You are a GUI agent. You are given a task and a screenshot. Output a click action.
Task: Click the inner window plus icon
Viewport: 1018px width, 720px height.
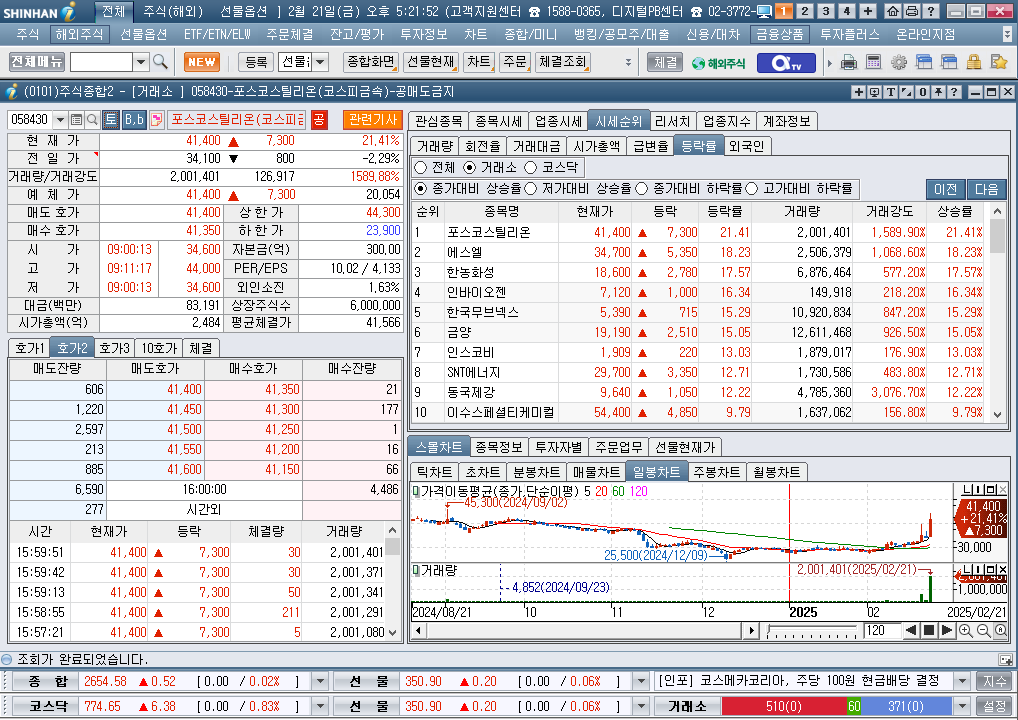coord(858,92)
